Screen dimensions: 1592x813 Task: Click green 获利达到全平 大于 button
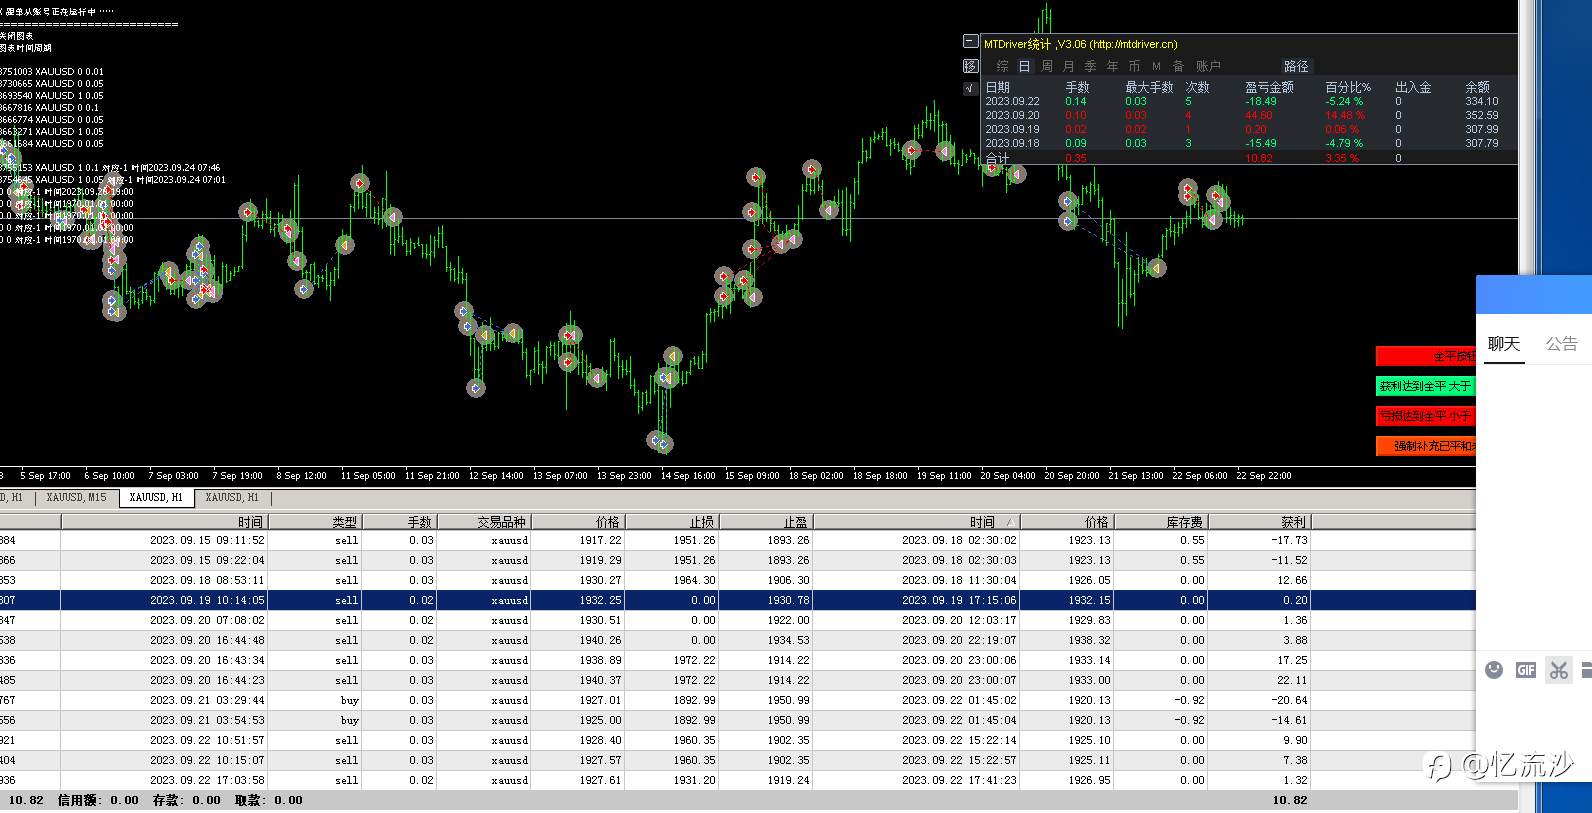point(1426,386)
